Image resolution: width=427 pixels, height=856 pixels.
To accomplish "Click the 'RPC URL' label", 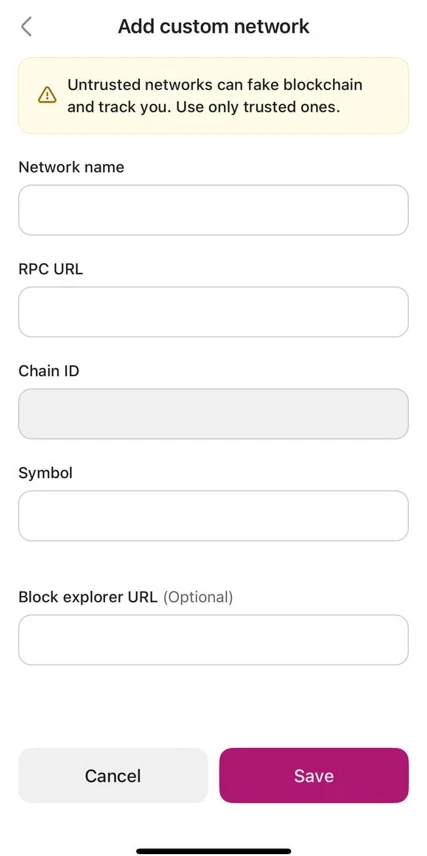I will pos(51,269).
